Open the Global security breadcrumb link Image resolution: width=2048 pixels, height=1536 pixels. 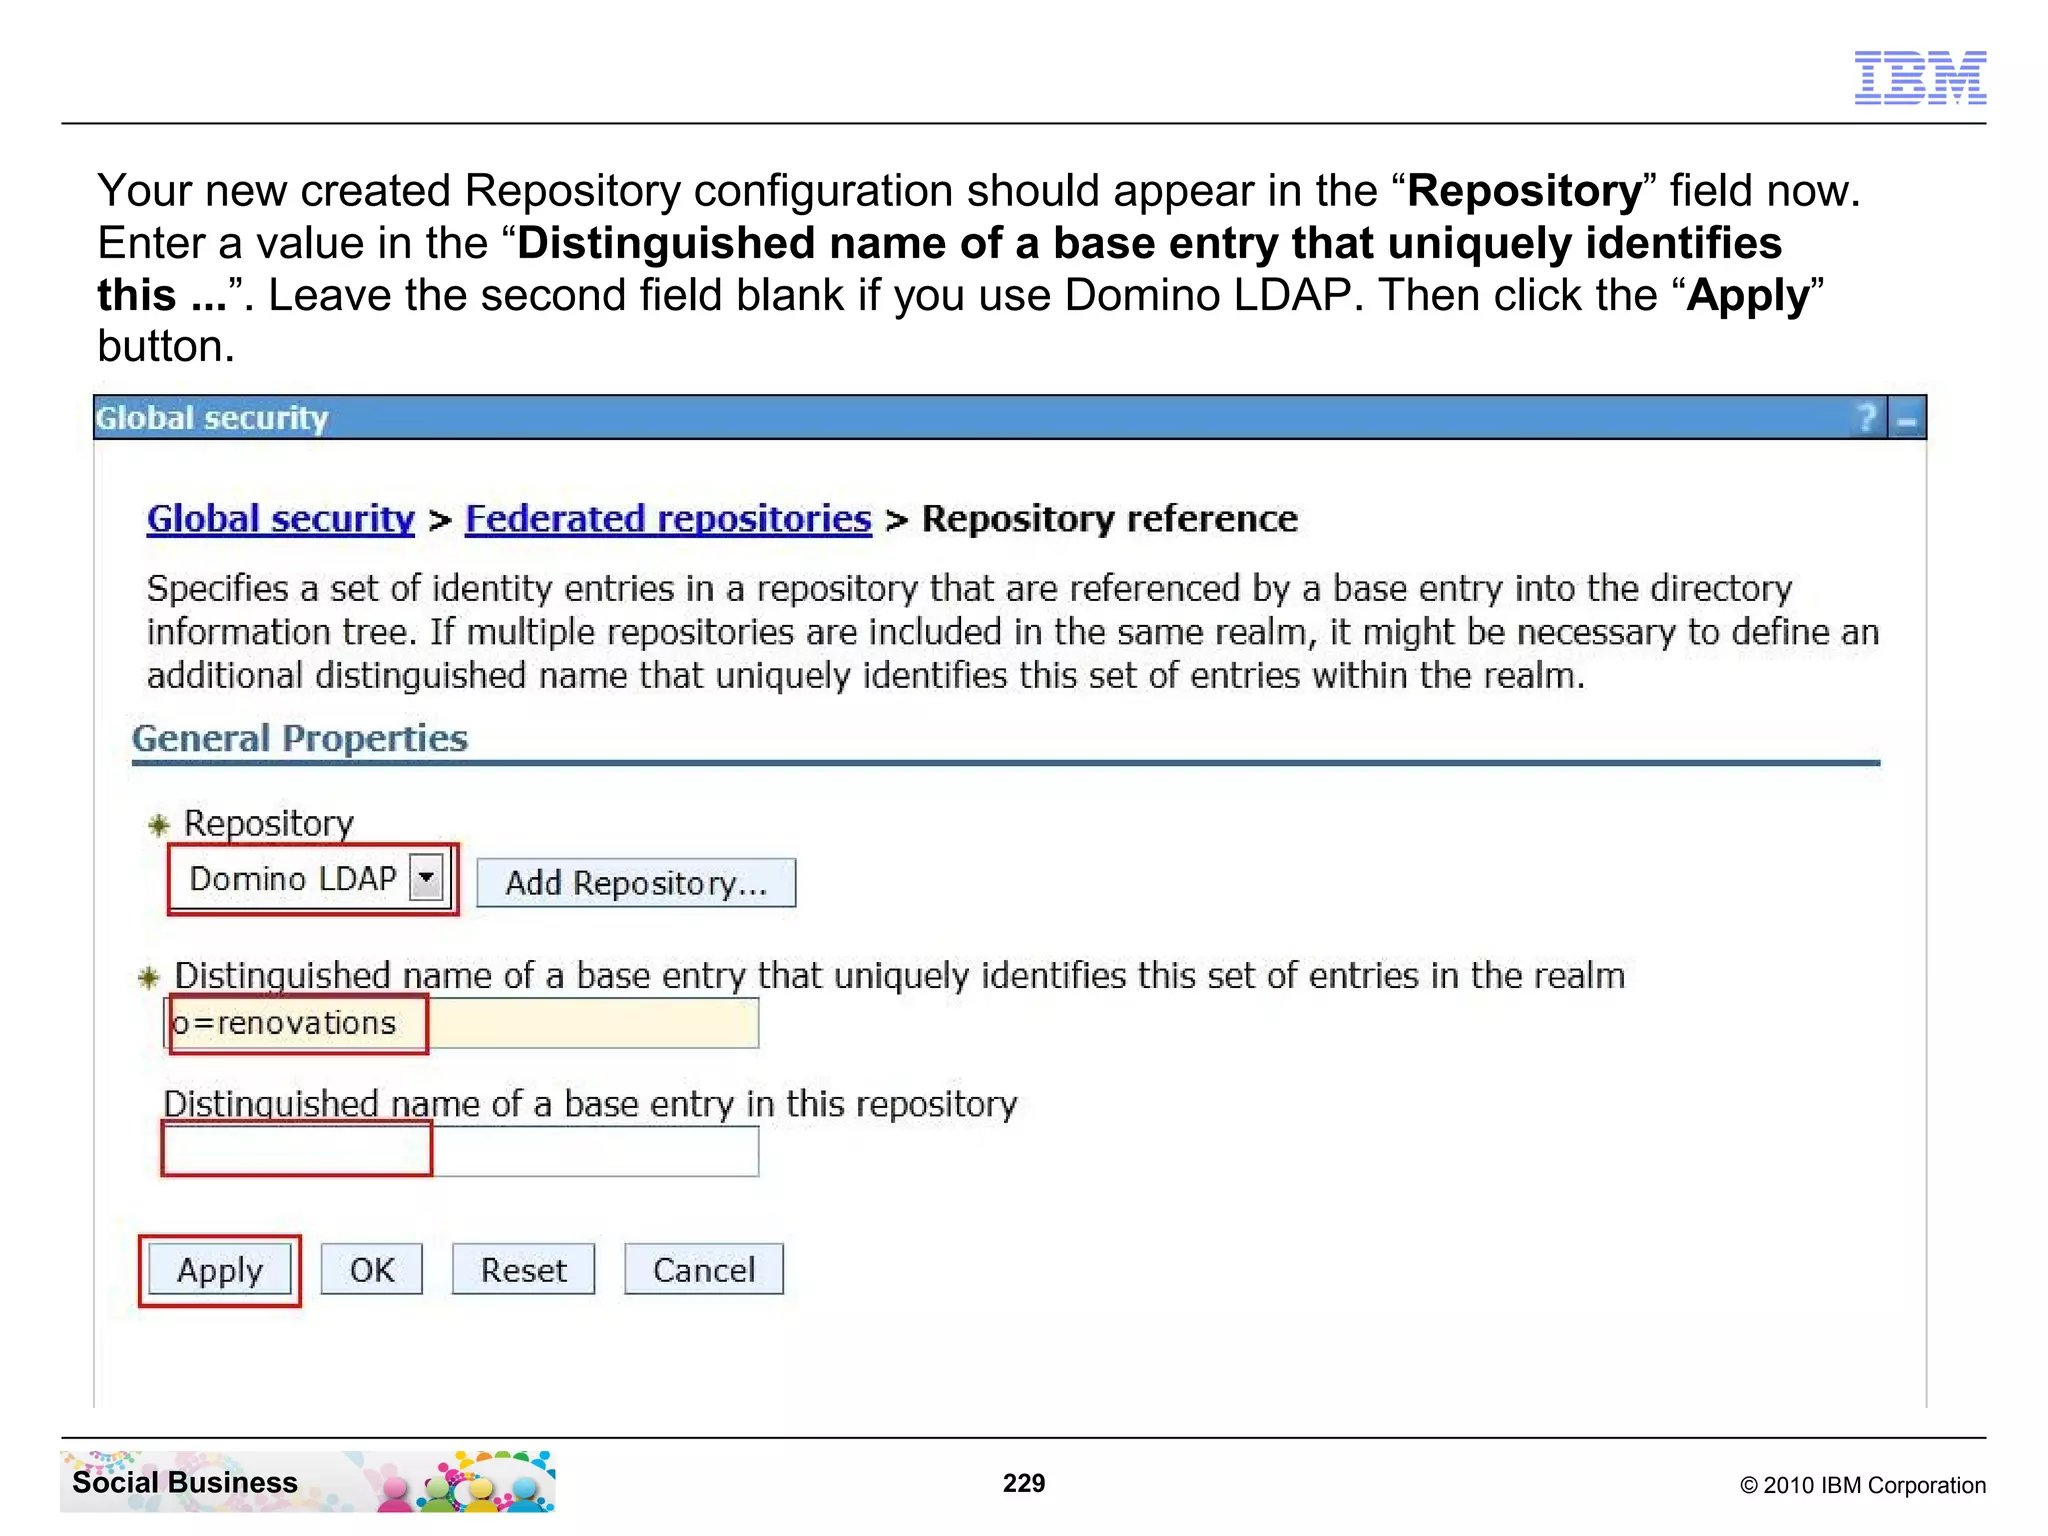[280, 519]
